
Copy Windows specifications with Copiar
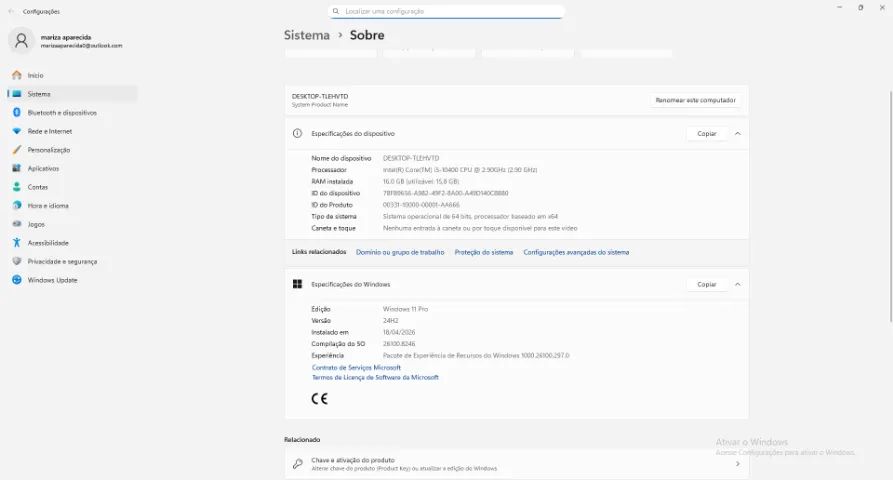[707, 284]
